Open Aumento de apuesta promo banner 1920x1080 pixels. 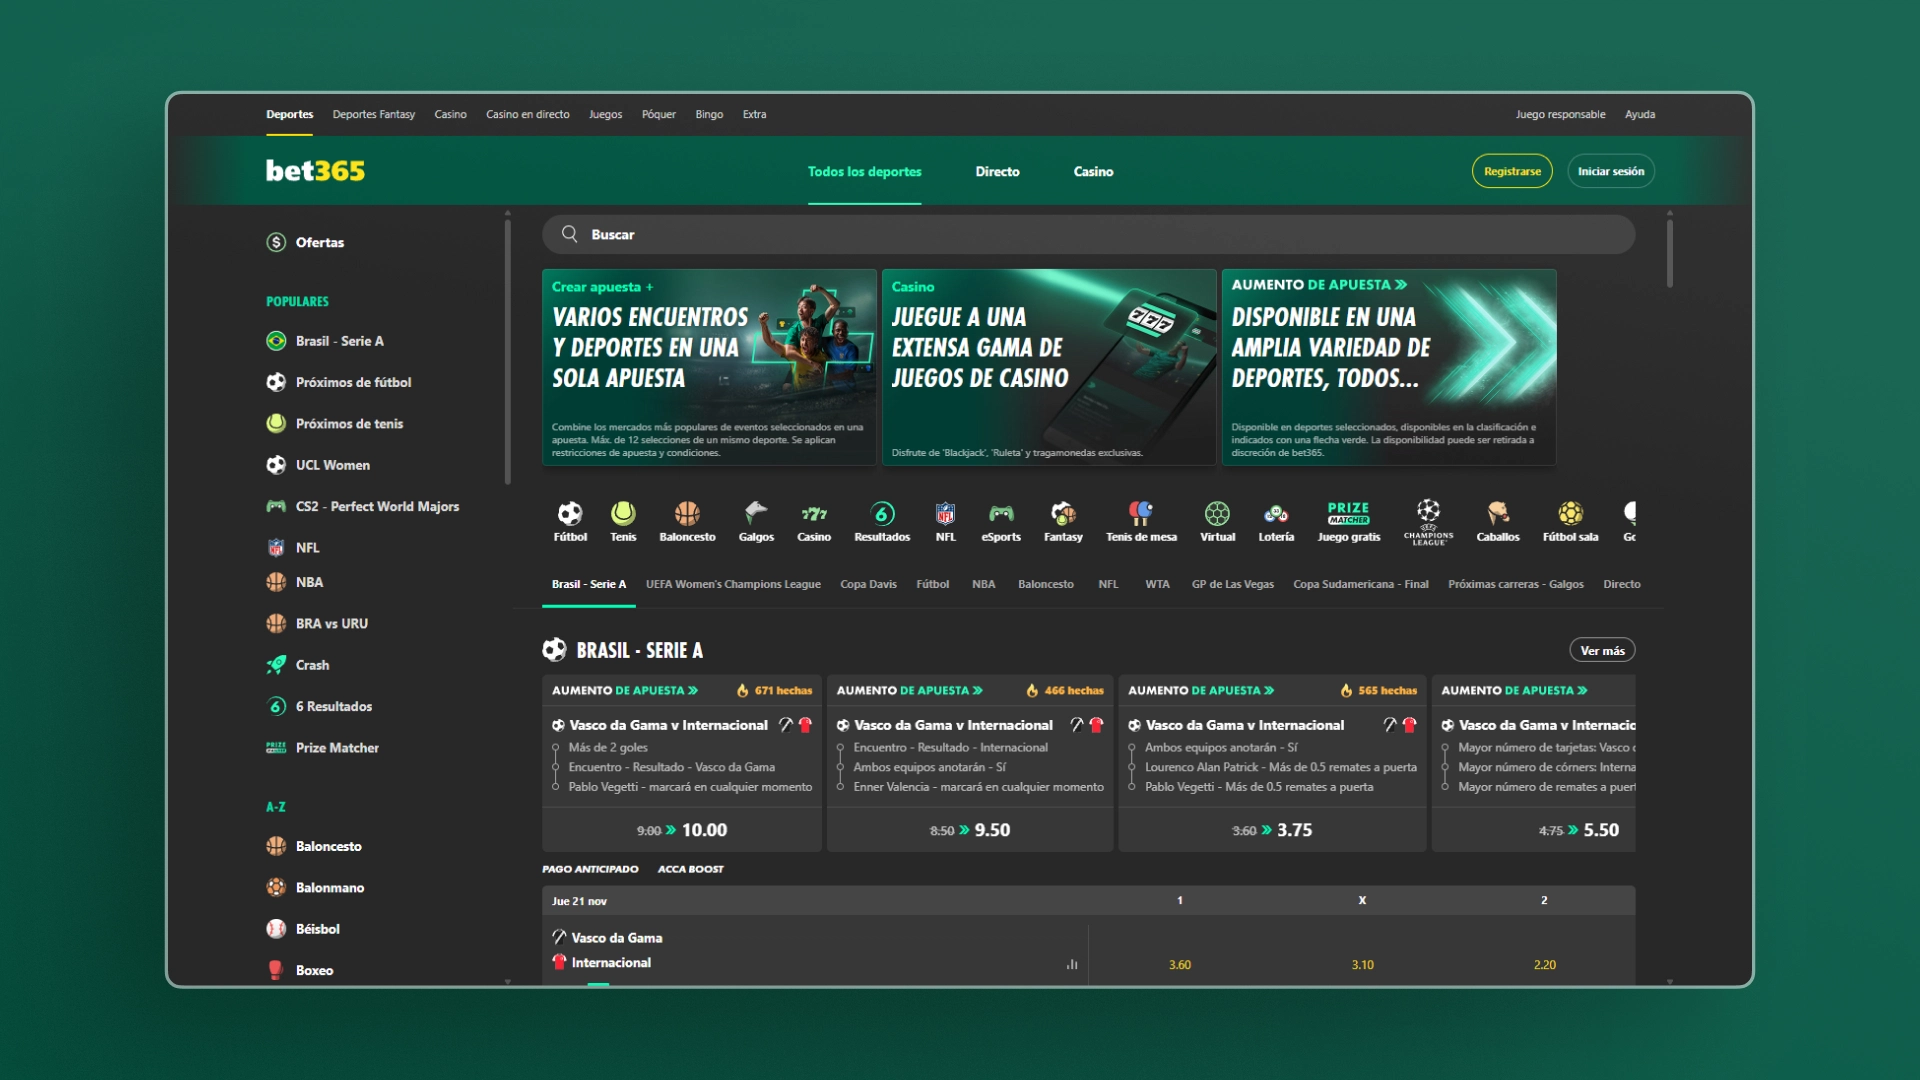pos(1389,367)
